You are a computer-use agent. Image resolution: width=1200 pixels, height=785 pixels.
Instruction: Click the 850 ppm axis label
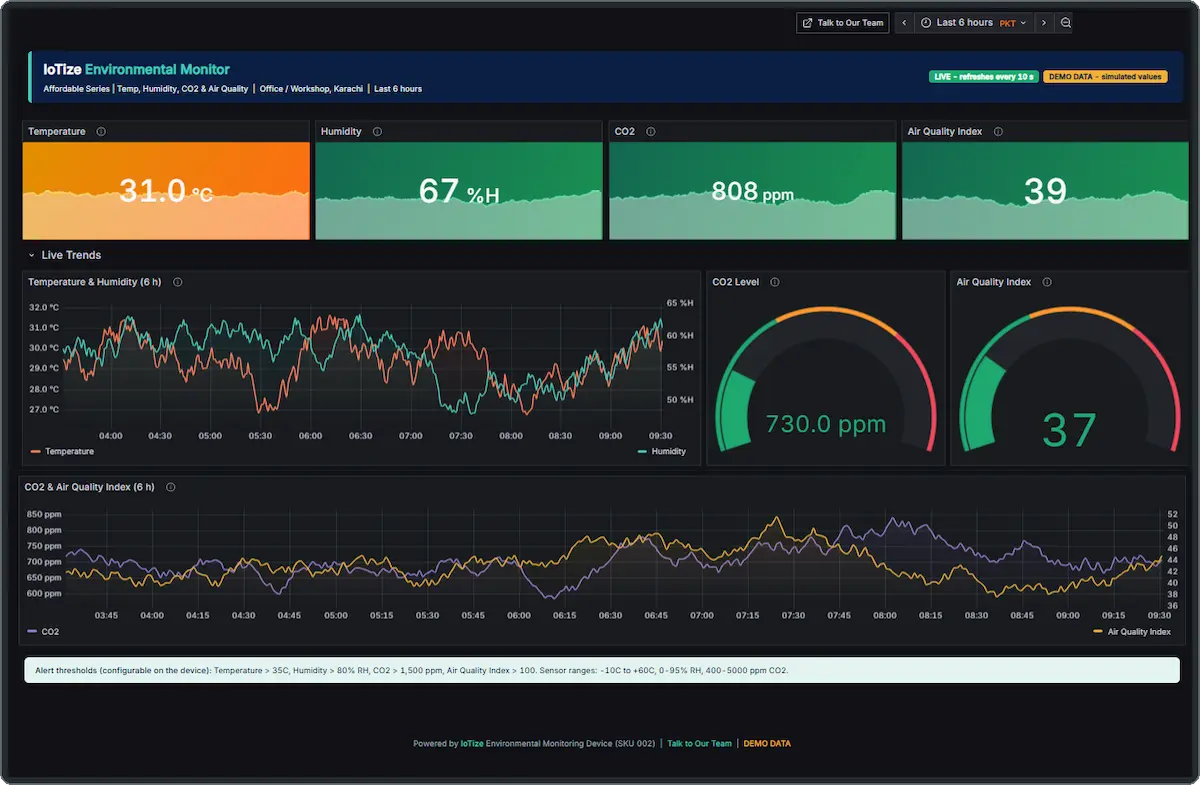pyautogui.click(x=44, y=514)
